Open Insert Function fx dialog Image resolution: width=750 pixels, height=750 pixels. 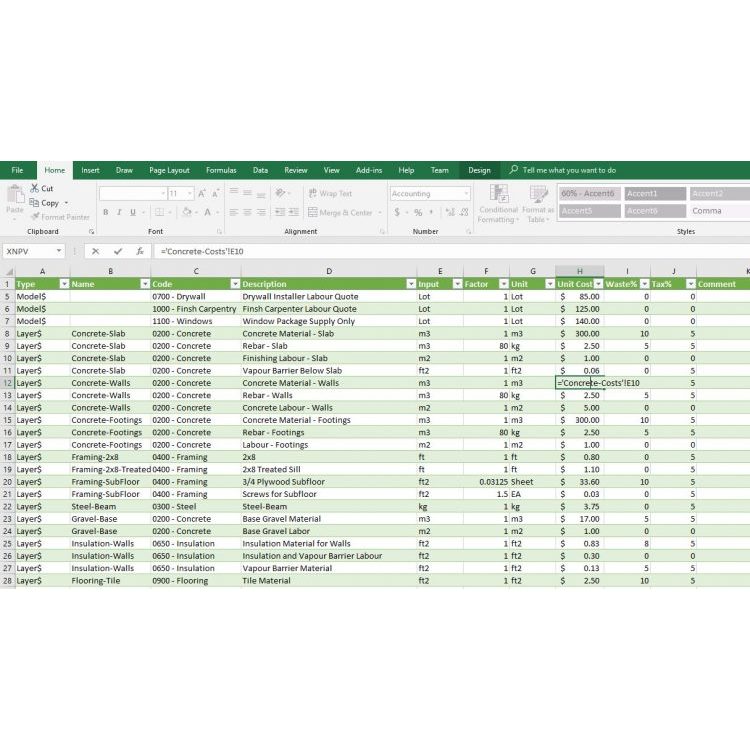click(x=140, y=251)
